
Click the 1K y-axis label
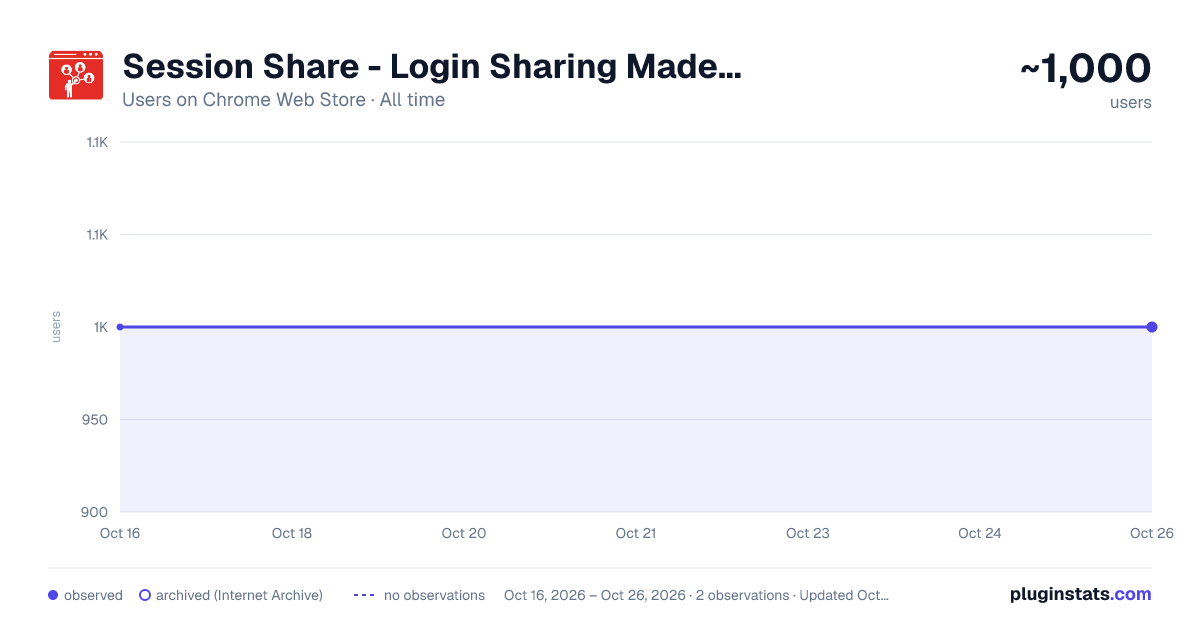point(101,327)
